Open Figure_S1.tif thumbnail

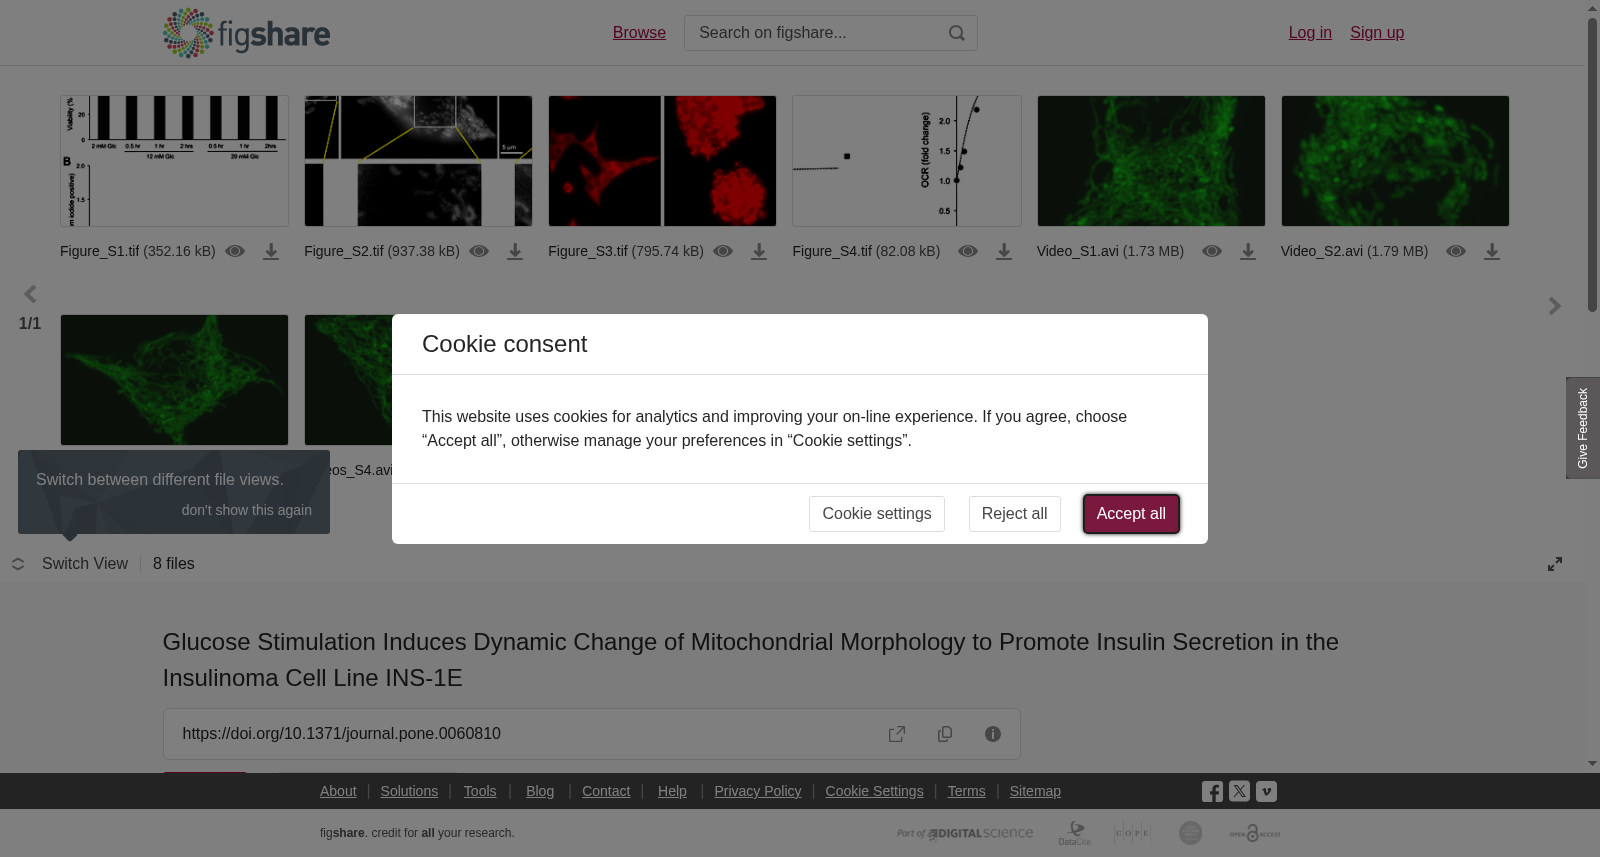[174, 161]
